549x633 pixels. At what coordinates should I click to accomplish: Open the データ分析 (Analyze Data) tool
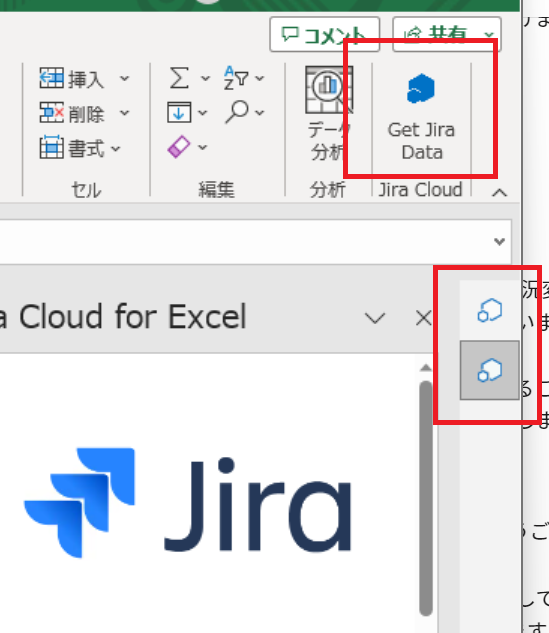329,114
